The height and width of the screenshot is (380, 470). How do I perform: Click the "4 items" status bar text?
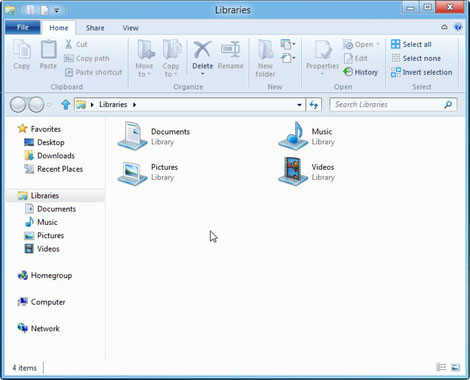pos(24,368)
